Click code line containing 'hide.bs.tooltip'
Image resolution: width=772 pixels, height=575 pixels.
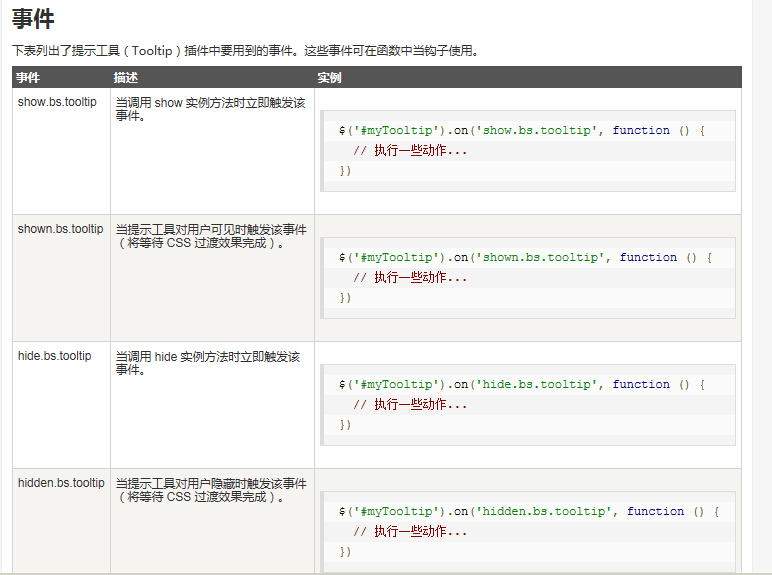tap(522, 384)
